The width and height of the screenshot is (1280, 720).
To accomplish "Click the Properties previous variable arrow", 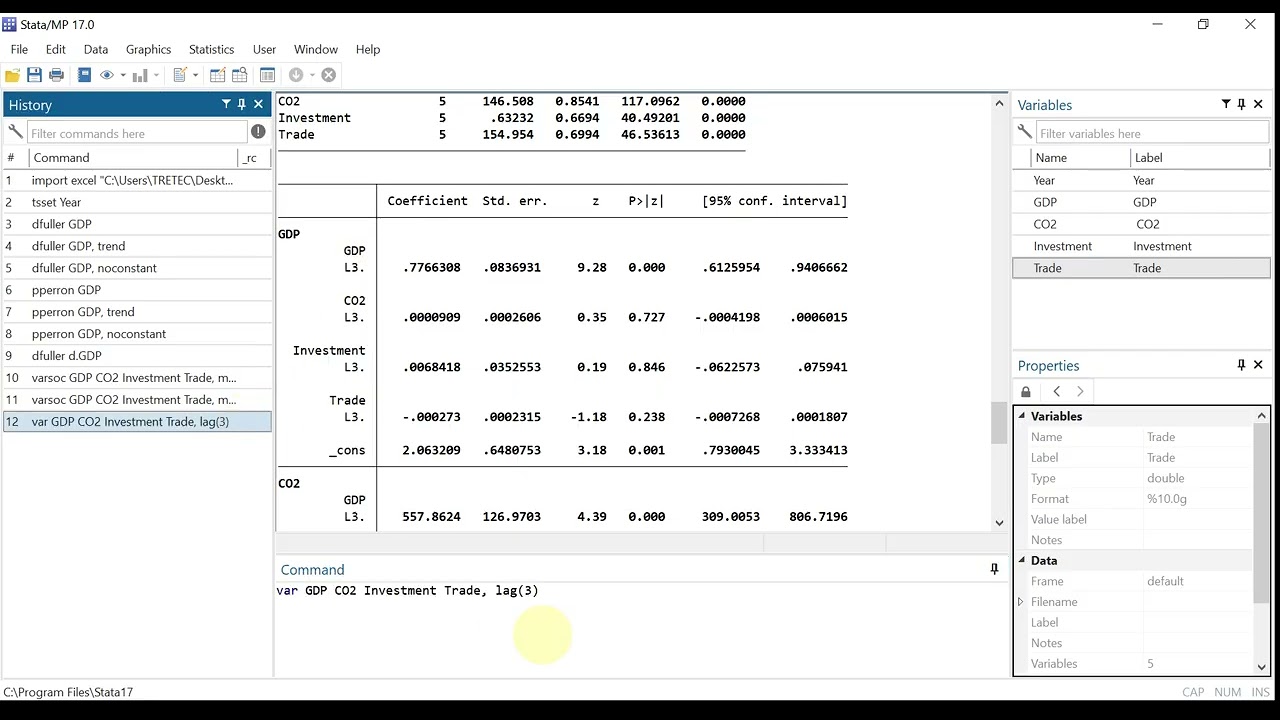I will coord(1056,391).
